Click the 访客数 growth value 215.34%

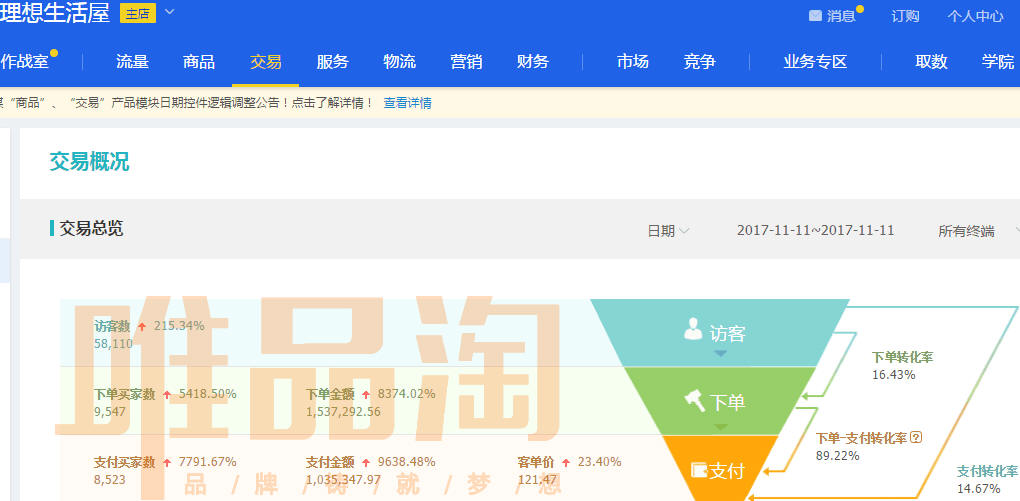coord(179,325)
